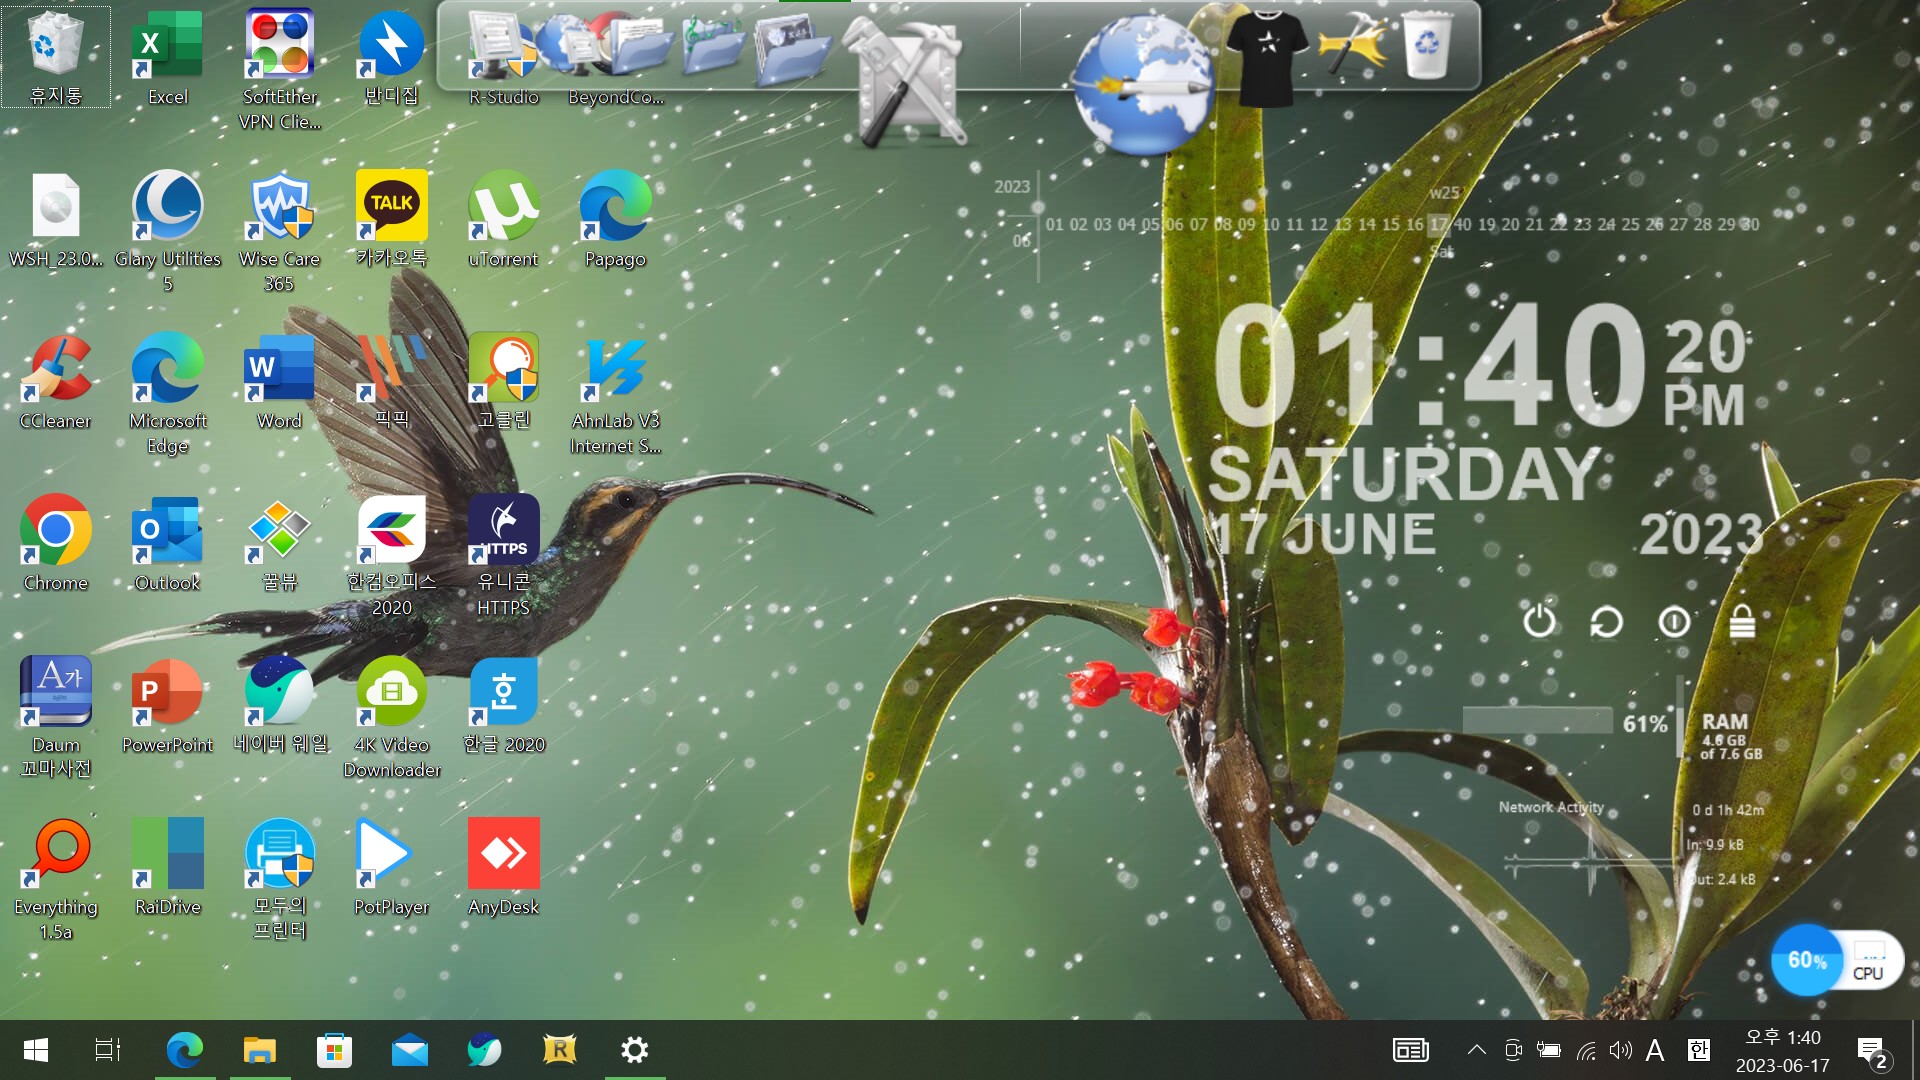Open the Papago shortcut

pyautogui.click(x=615, y=220)
